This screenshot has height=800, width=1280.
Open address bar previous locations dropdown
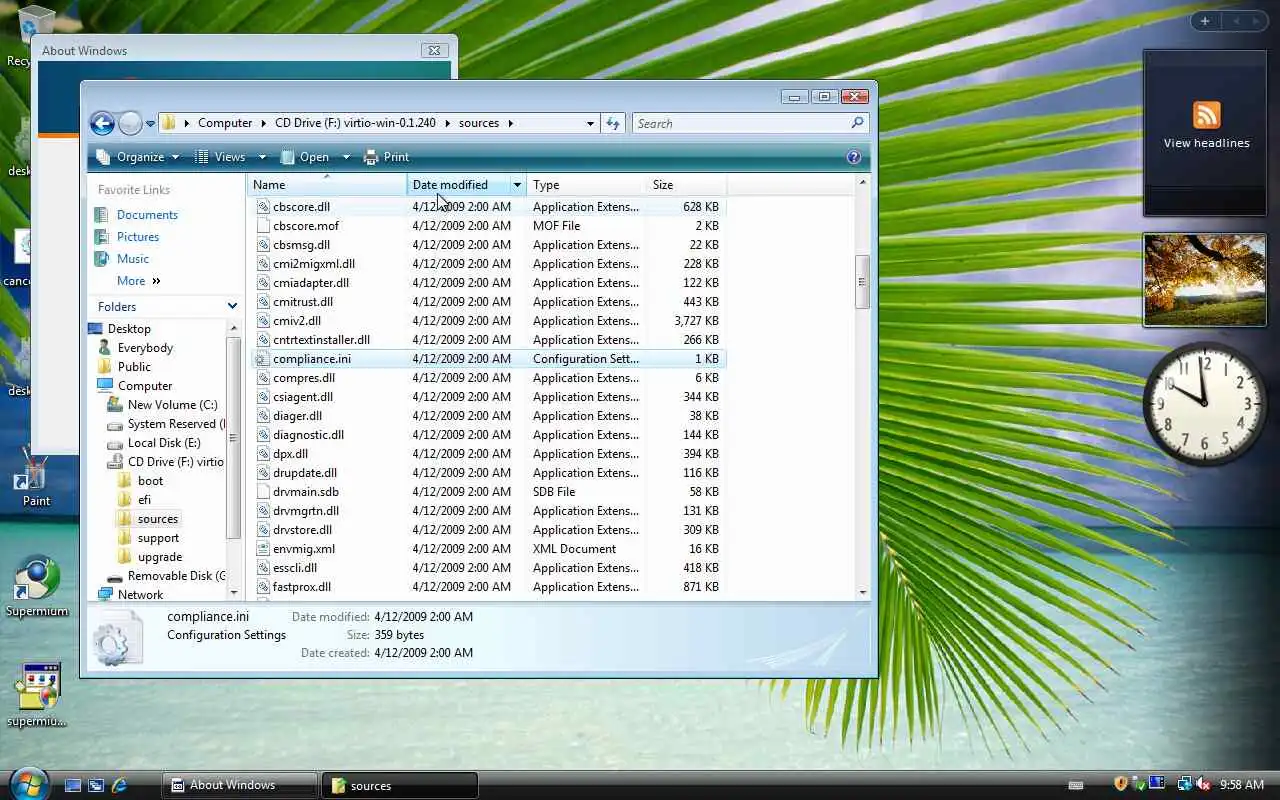coord(590,123)
